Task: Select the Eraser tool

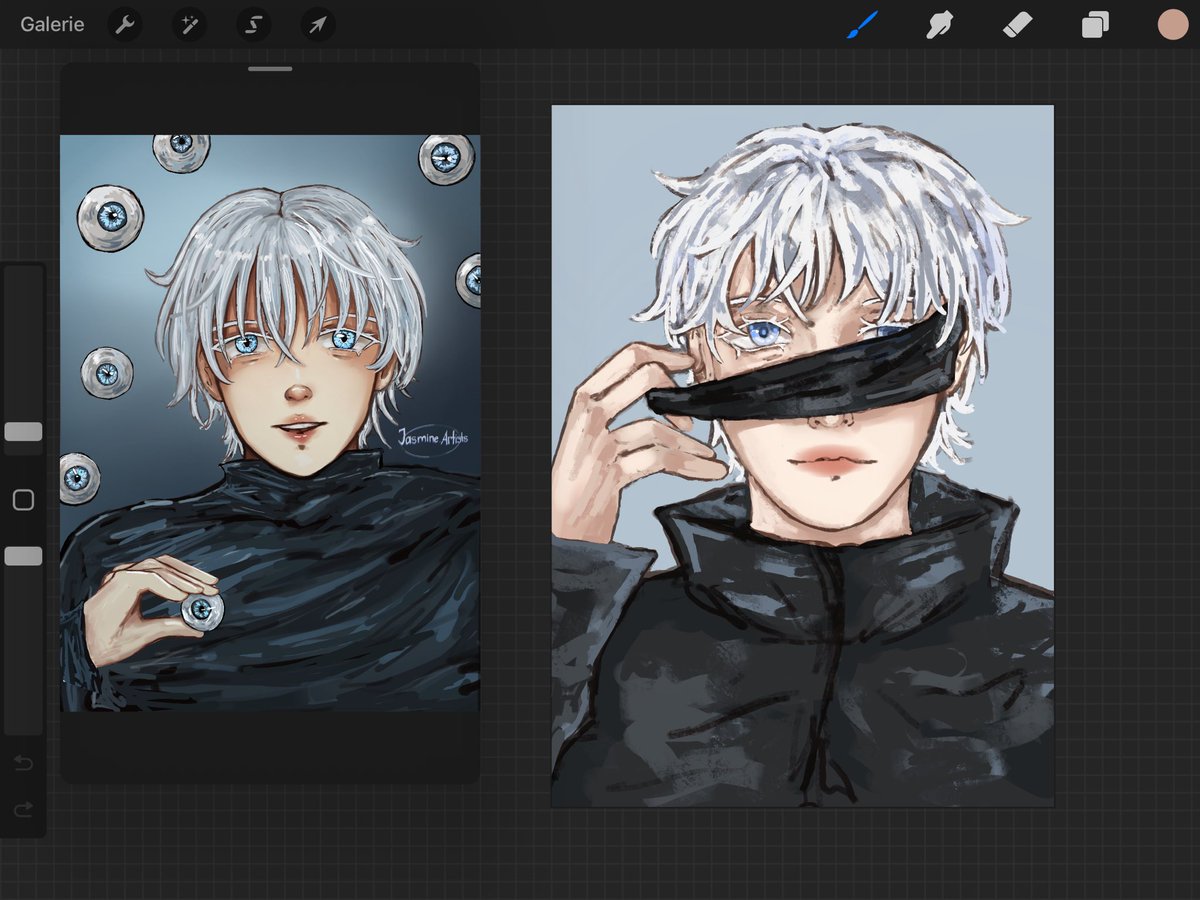Action: [1017, 25]
